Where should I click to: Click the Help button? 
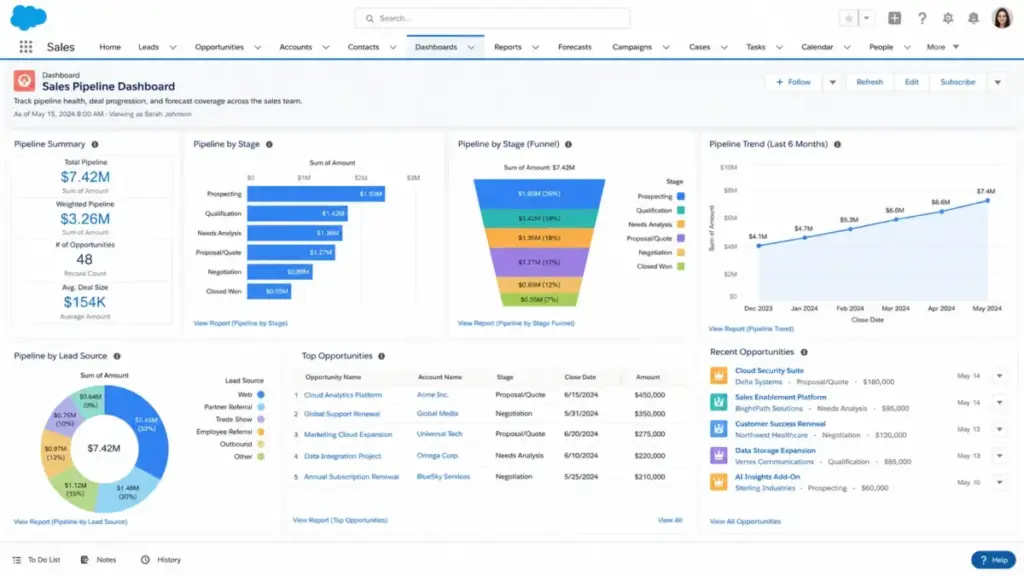coord(993,560)
